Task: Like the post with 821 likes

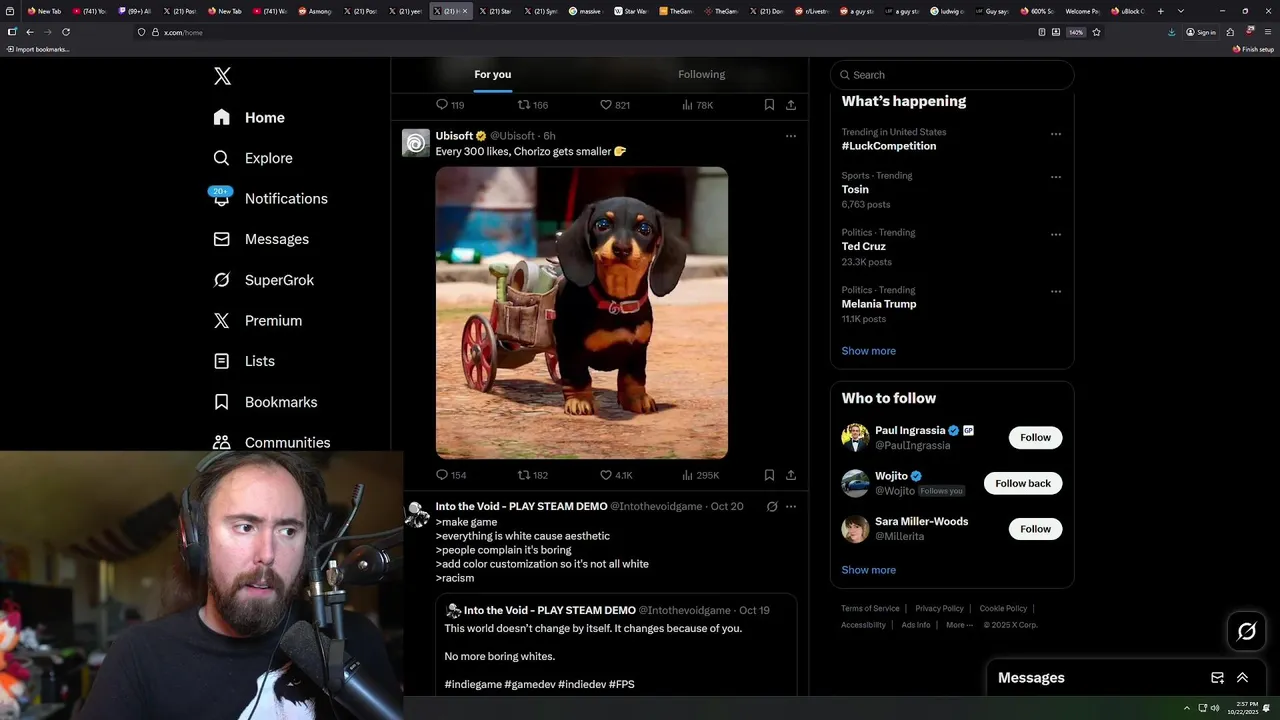Action: click(x=614, y=105)
